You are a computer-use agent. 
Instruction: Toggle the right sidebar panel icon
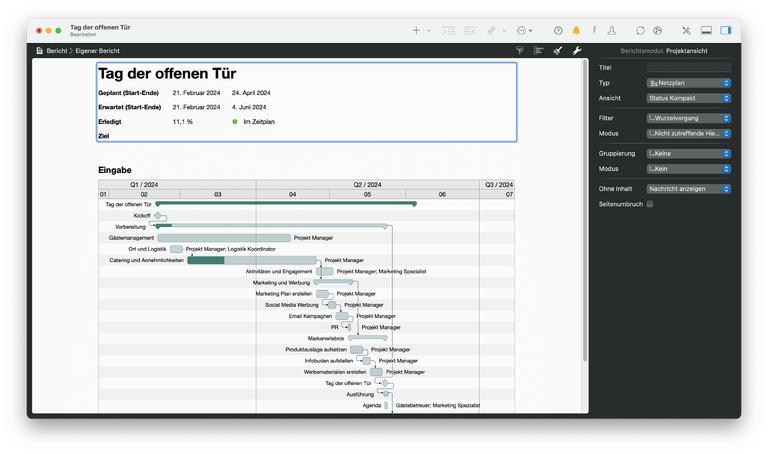tap(726, 31)
